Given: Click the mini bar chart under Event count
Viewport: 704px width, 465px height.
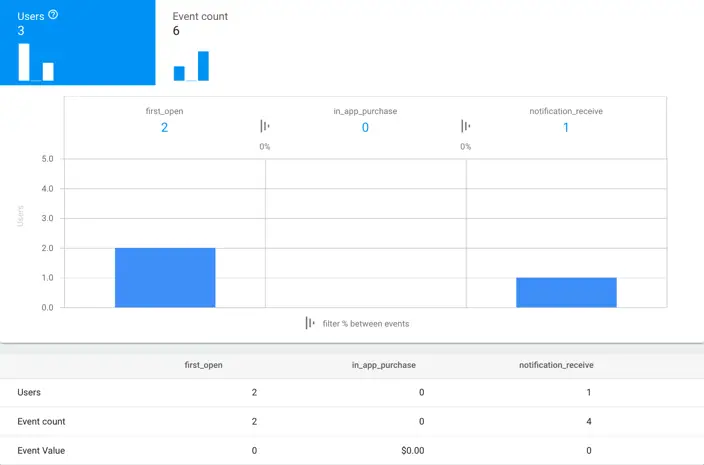Looking at the screenshot, I should [191, 66].
